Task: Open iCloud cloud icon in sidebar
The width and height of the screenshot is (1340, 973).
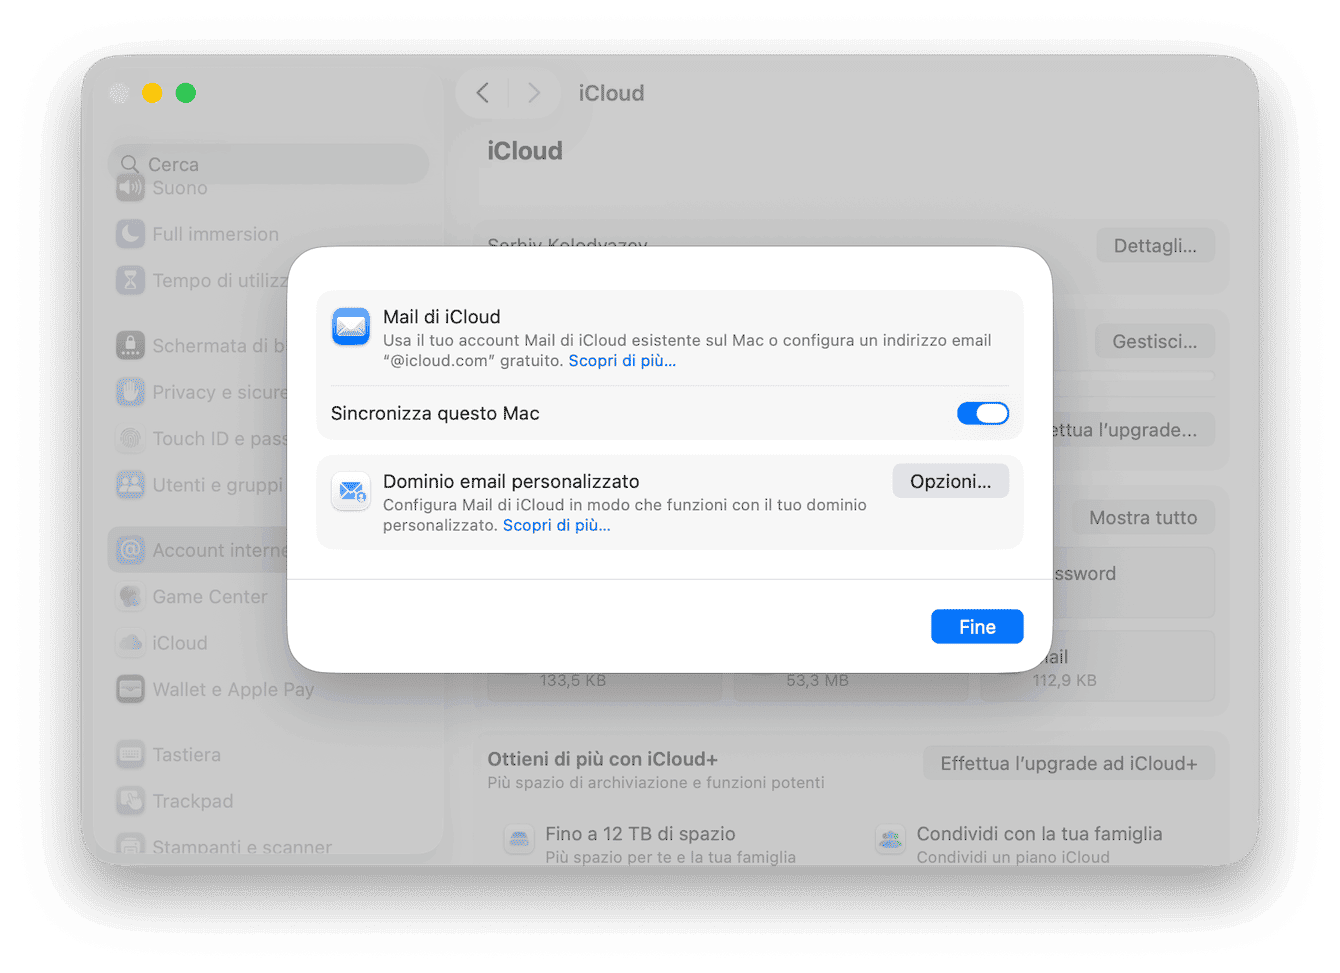Action: 130,643
